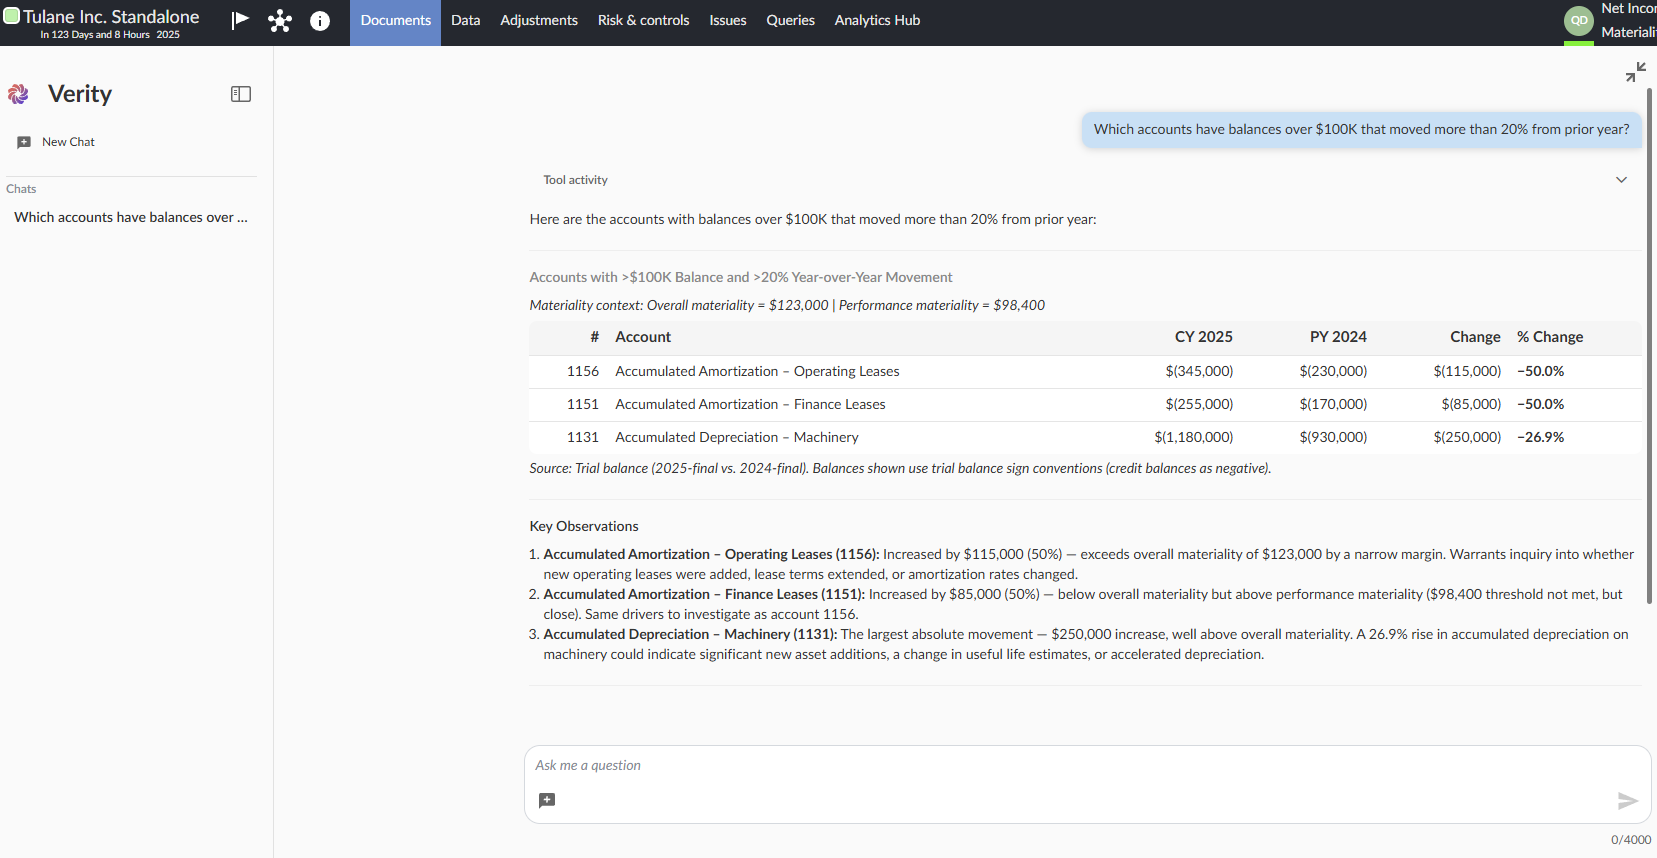
Task: Collapse the sidebar panel icon
Action: pos(241,94)
